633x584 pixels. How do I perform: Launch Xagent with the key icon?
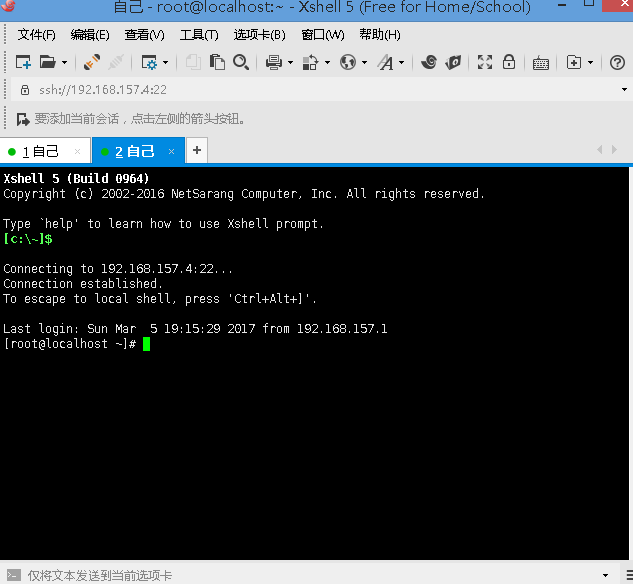point(453,63)
